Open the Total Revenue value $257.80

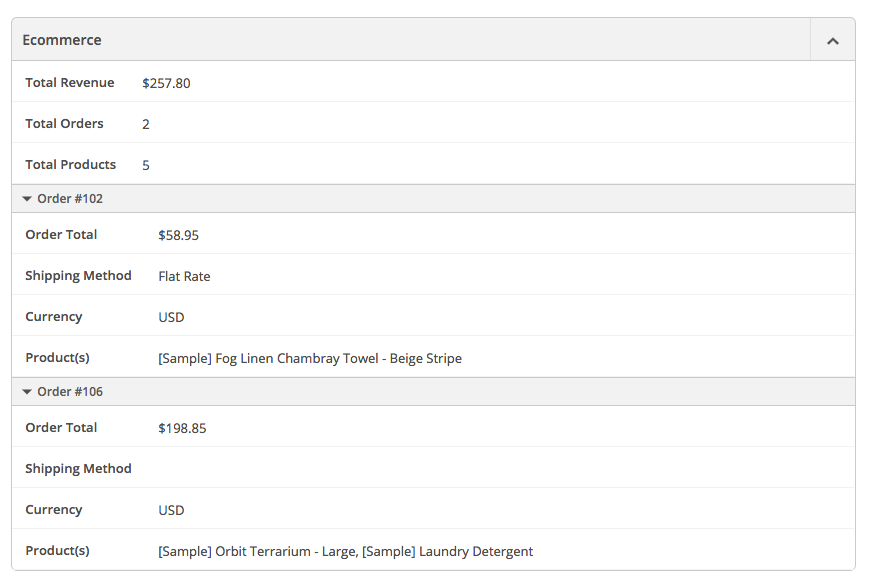166,83
